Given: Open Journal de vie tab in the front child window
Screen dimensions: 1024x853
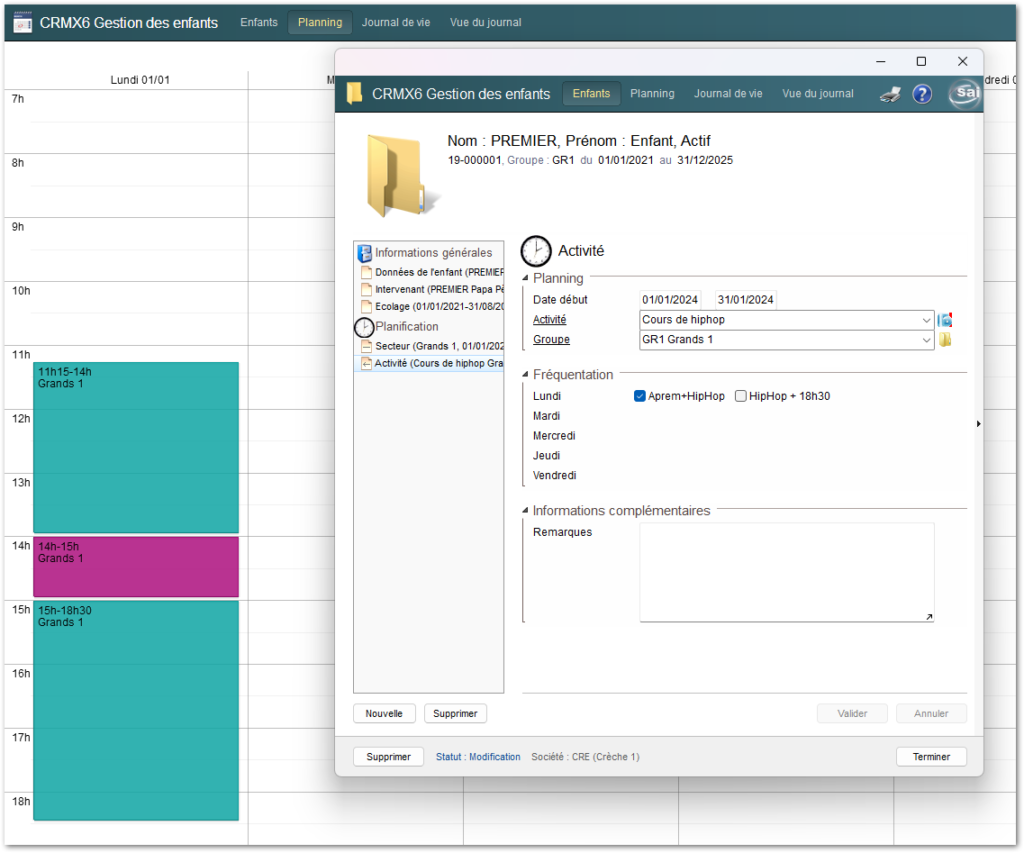Looking at the screenshot, I should [728, 93].
